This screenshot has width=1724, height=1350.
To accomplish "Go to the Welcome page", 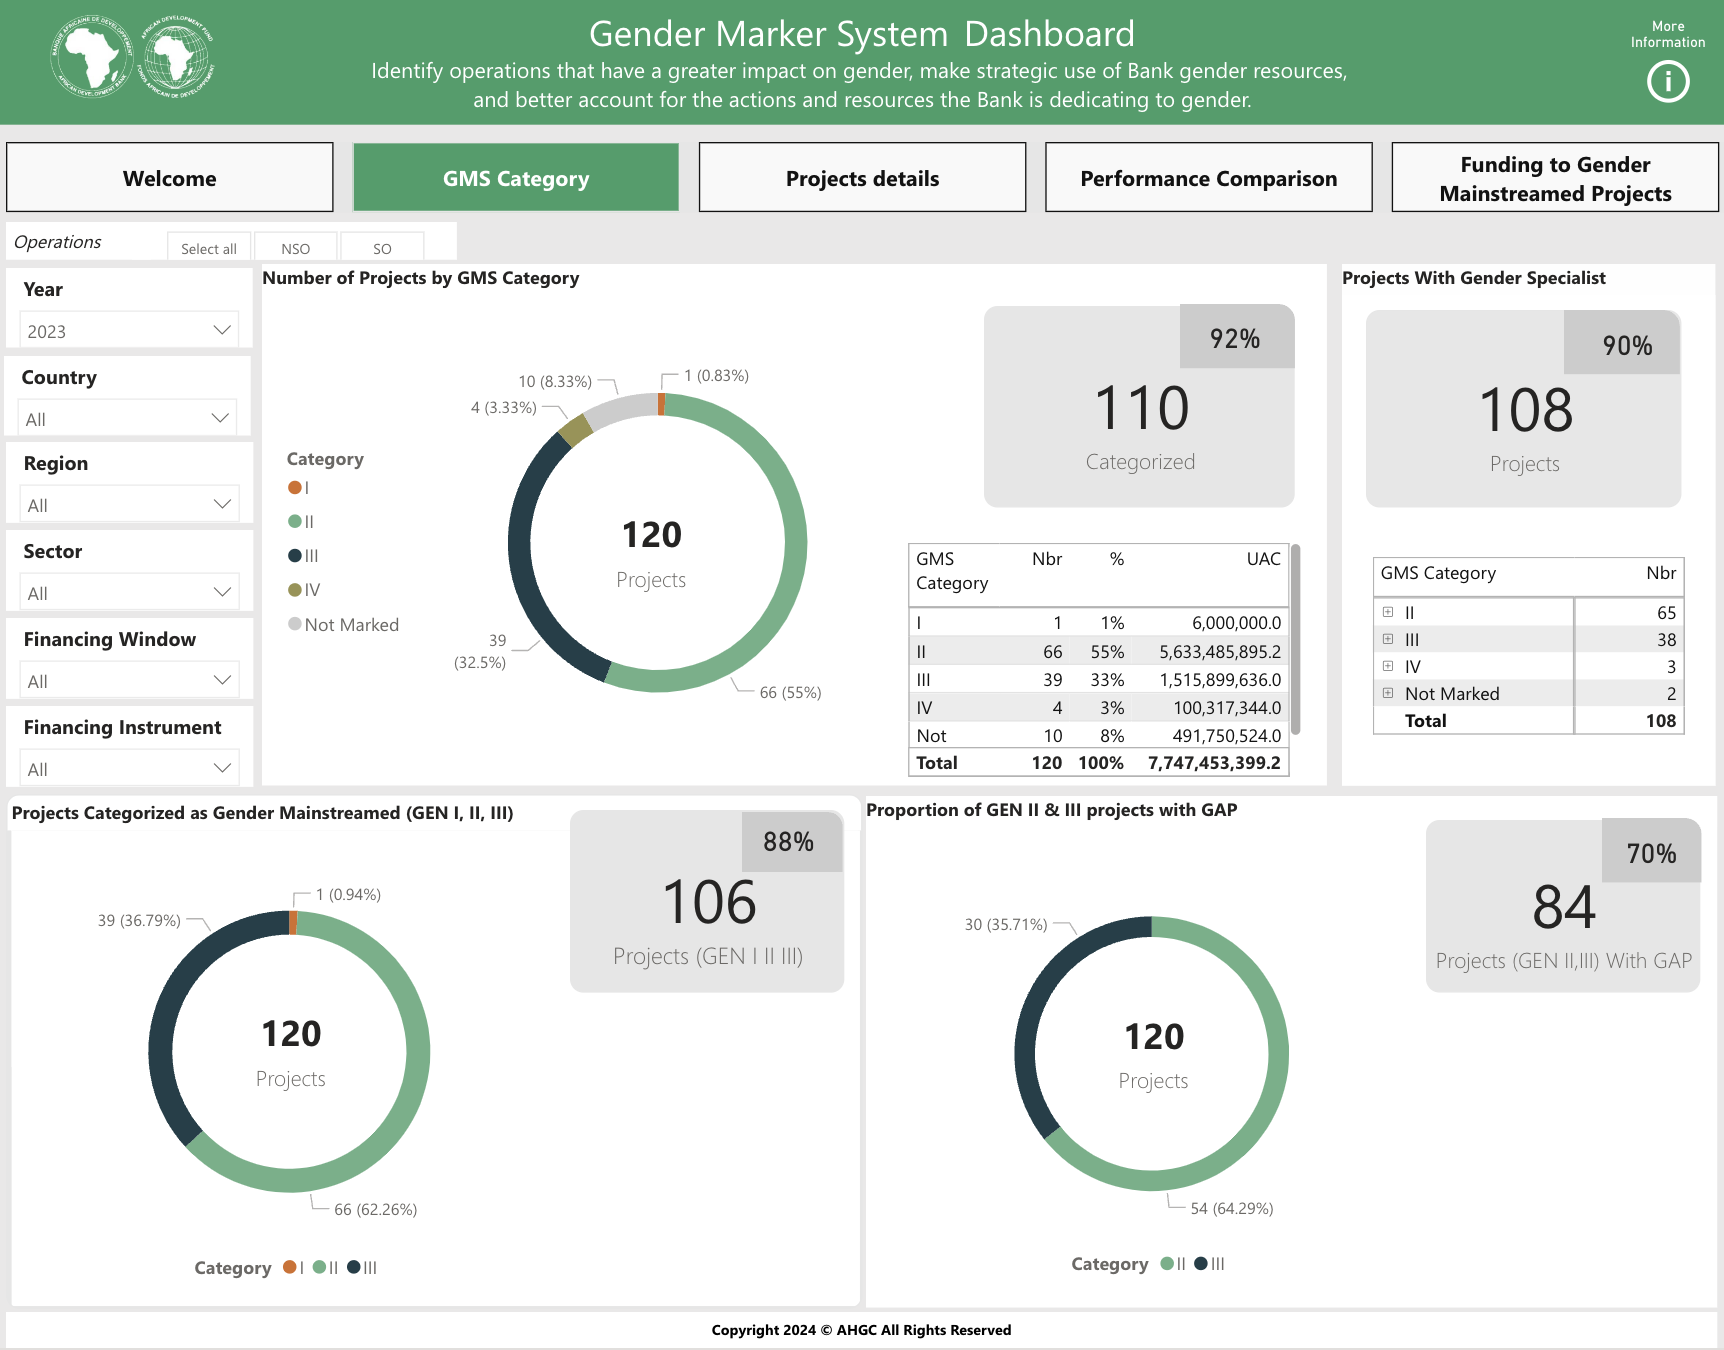I will tap(170, 178).
